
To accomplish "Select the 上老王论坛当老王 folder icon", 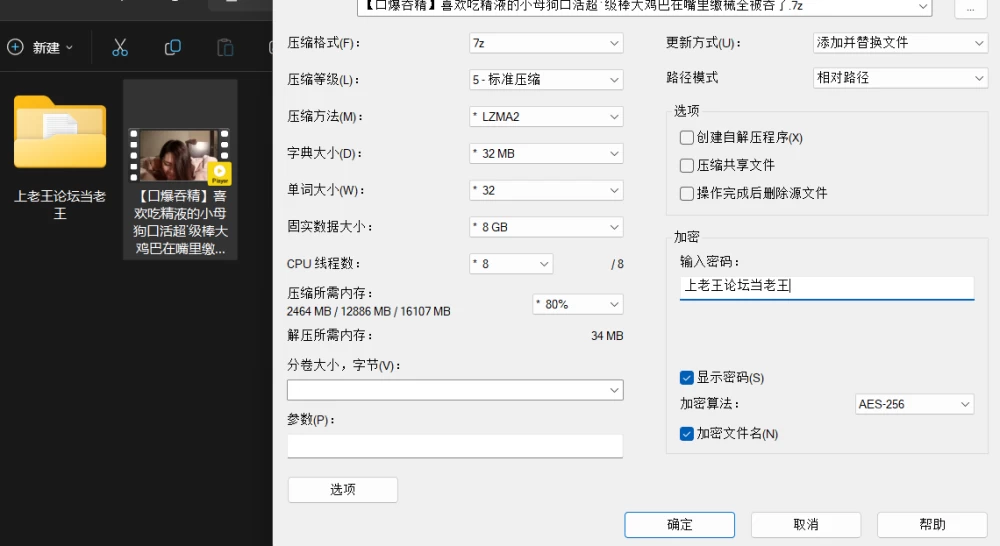I will 60,131.
